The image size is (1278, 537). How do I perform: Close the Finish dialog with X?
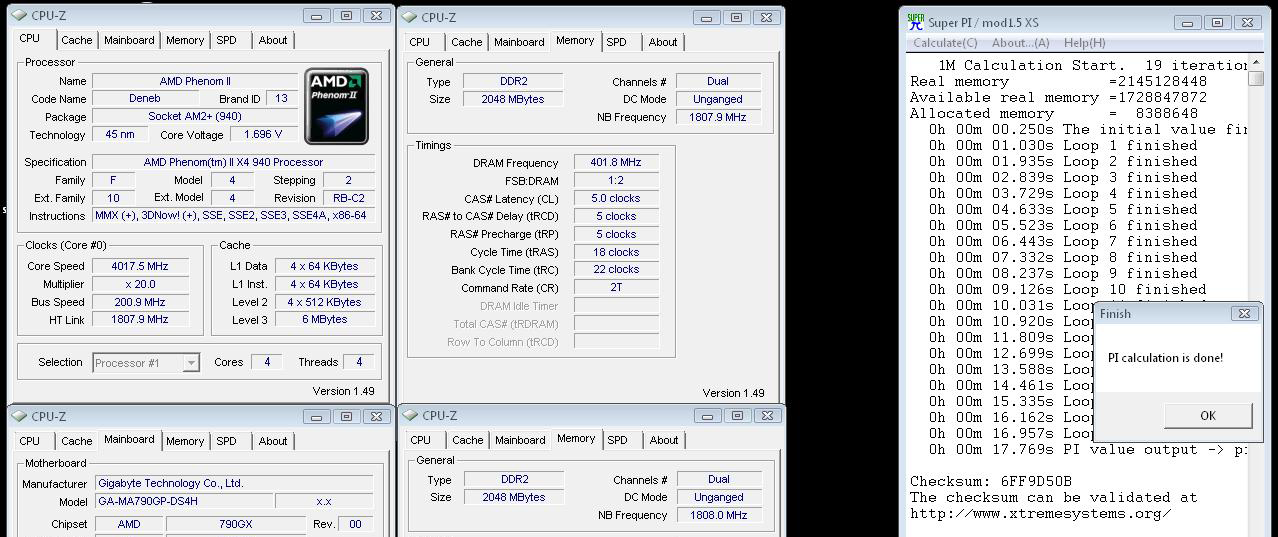pos(1244,313)
